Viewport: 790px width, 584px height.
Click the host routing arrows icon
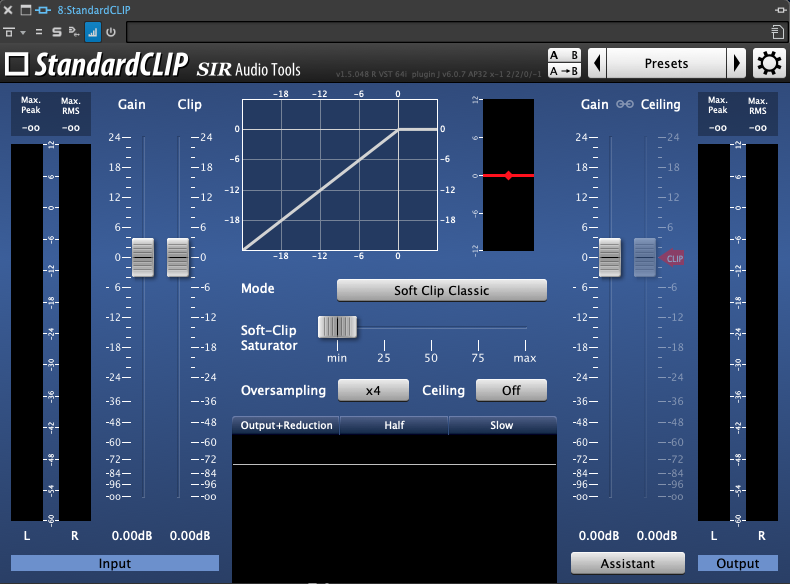[x=75, y=32]
